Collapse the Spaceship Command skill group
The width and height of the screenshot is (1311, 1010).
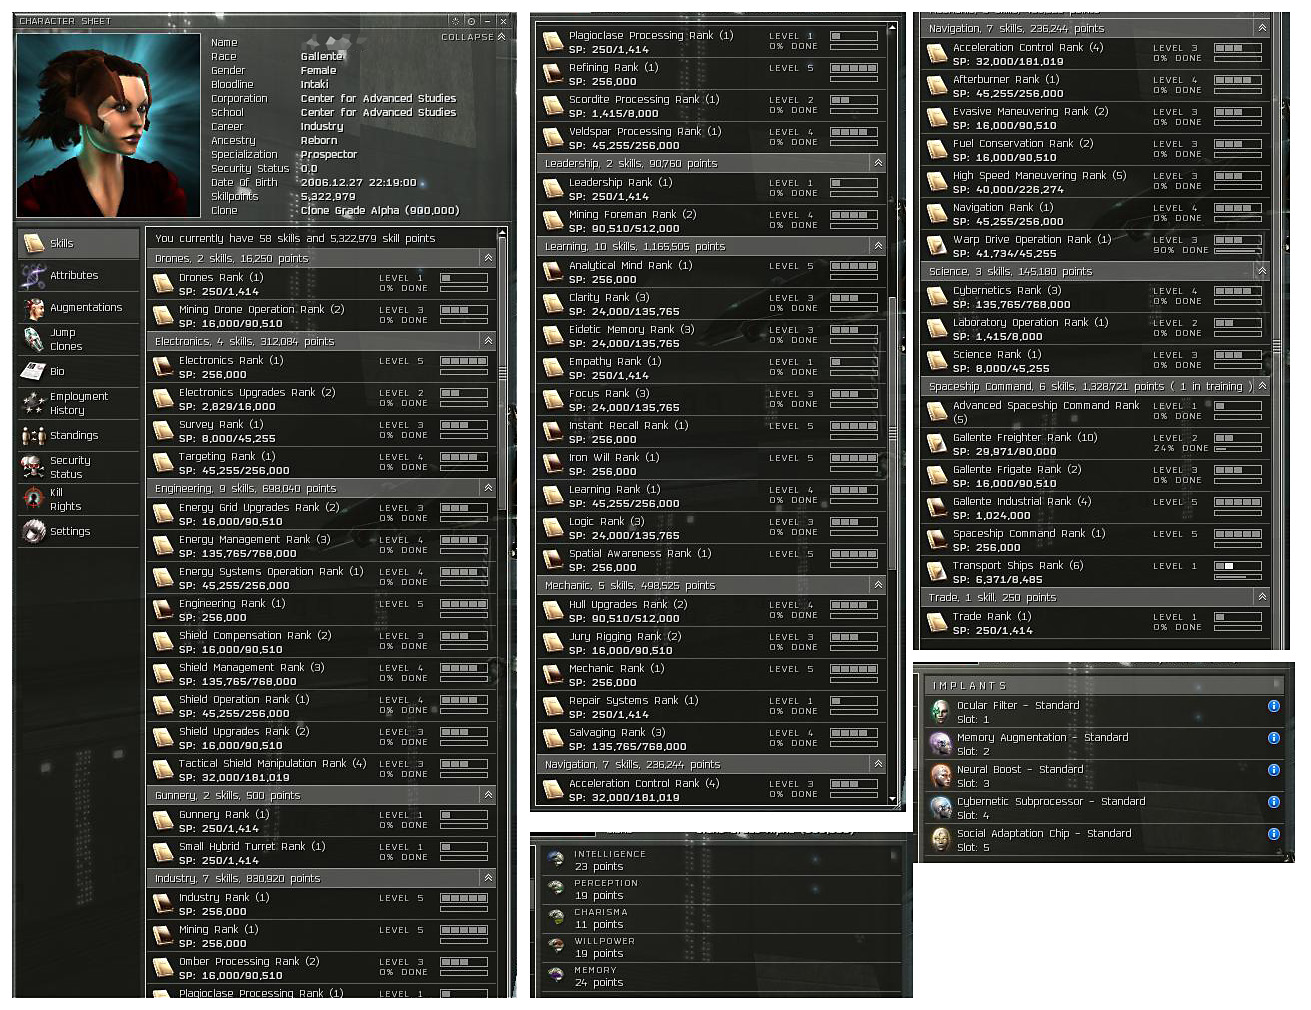click(1262, 386)
